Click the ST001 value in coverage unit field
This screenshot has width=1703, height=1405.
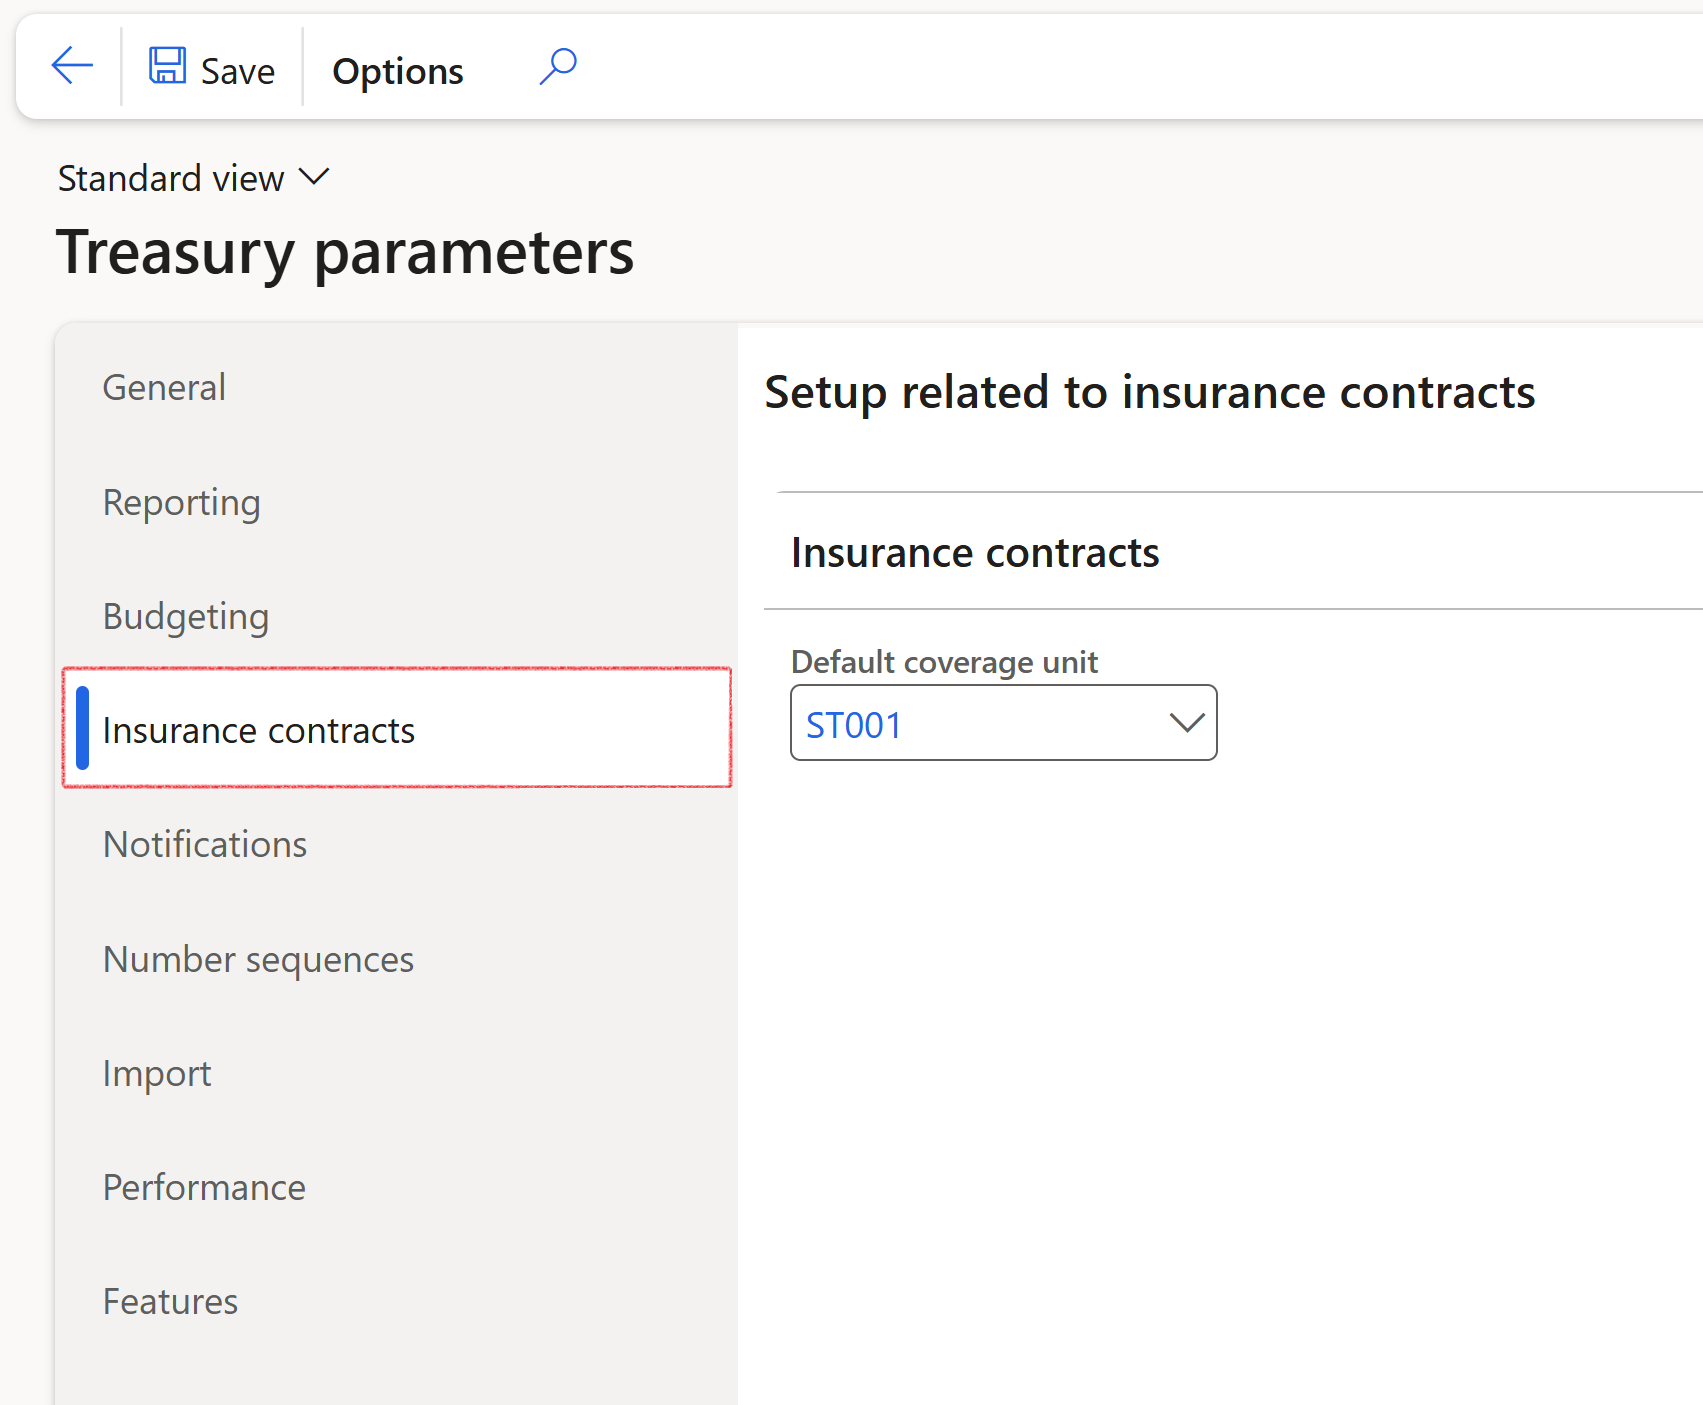point(854,725)
